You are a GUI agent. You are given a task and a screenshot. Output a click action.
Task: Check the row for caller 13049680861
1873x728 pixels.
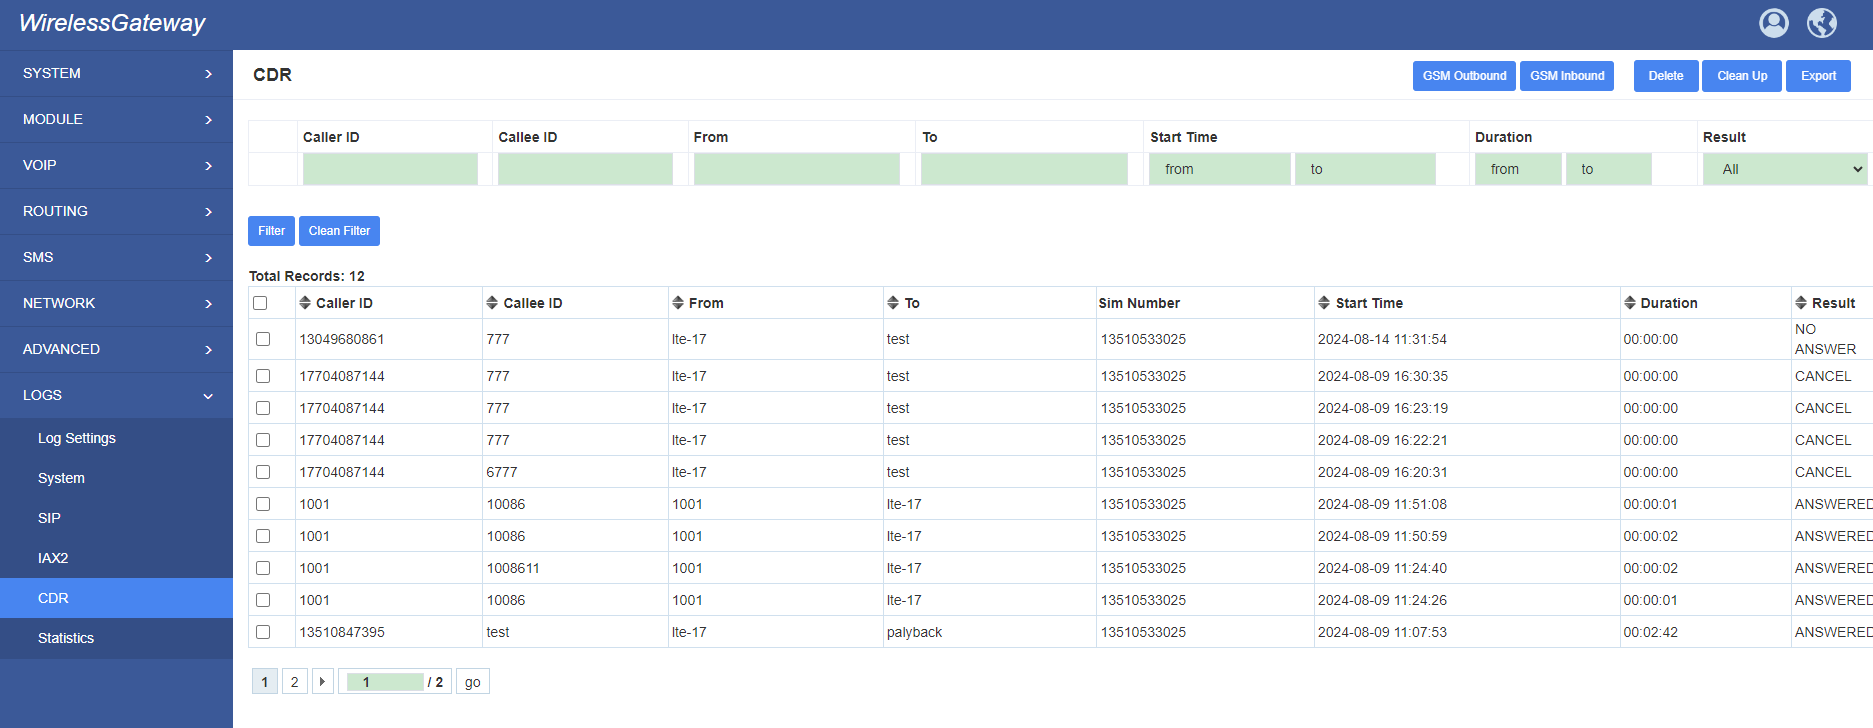click(263, 339)
